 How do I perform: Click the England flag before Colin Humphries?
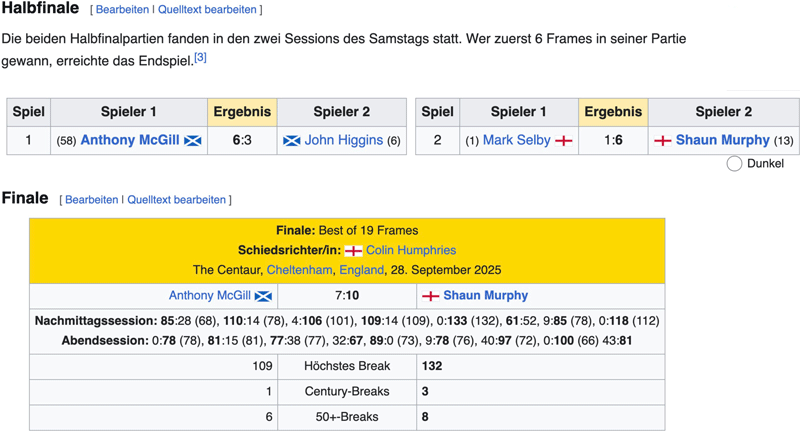tap(353, 250)
